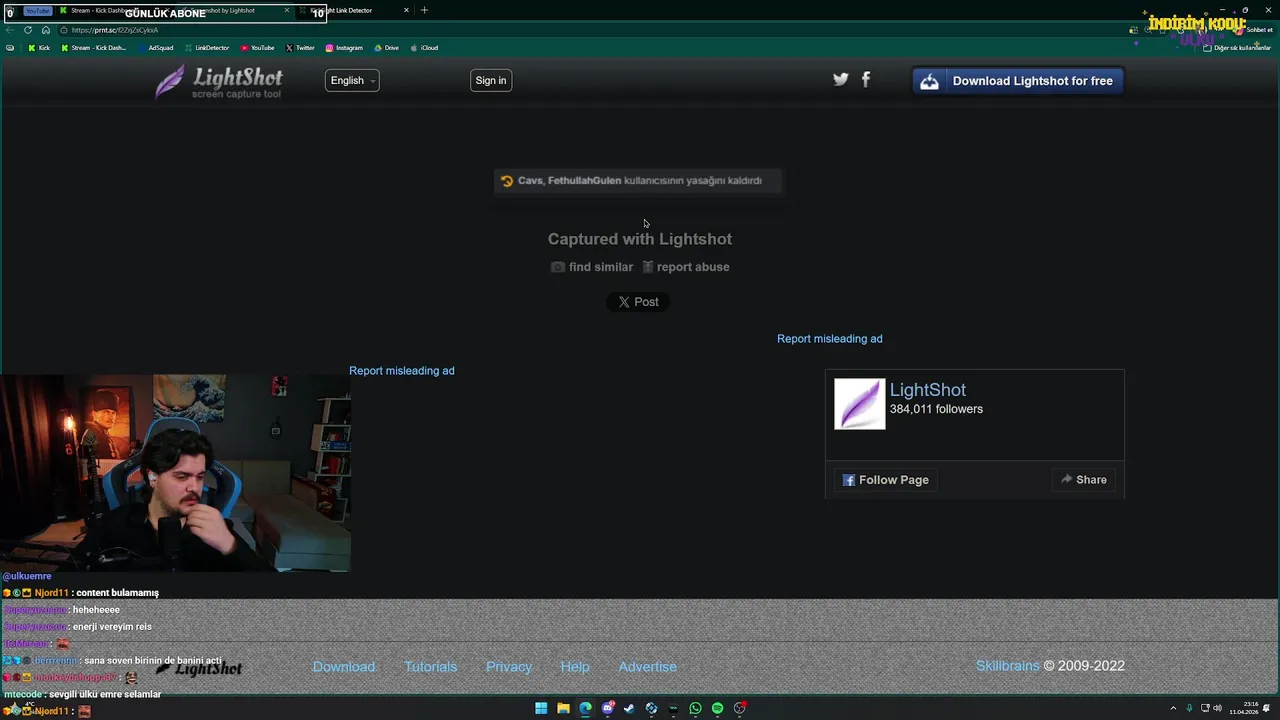Open WhatsApp from the taskbar

(695, 708)
